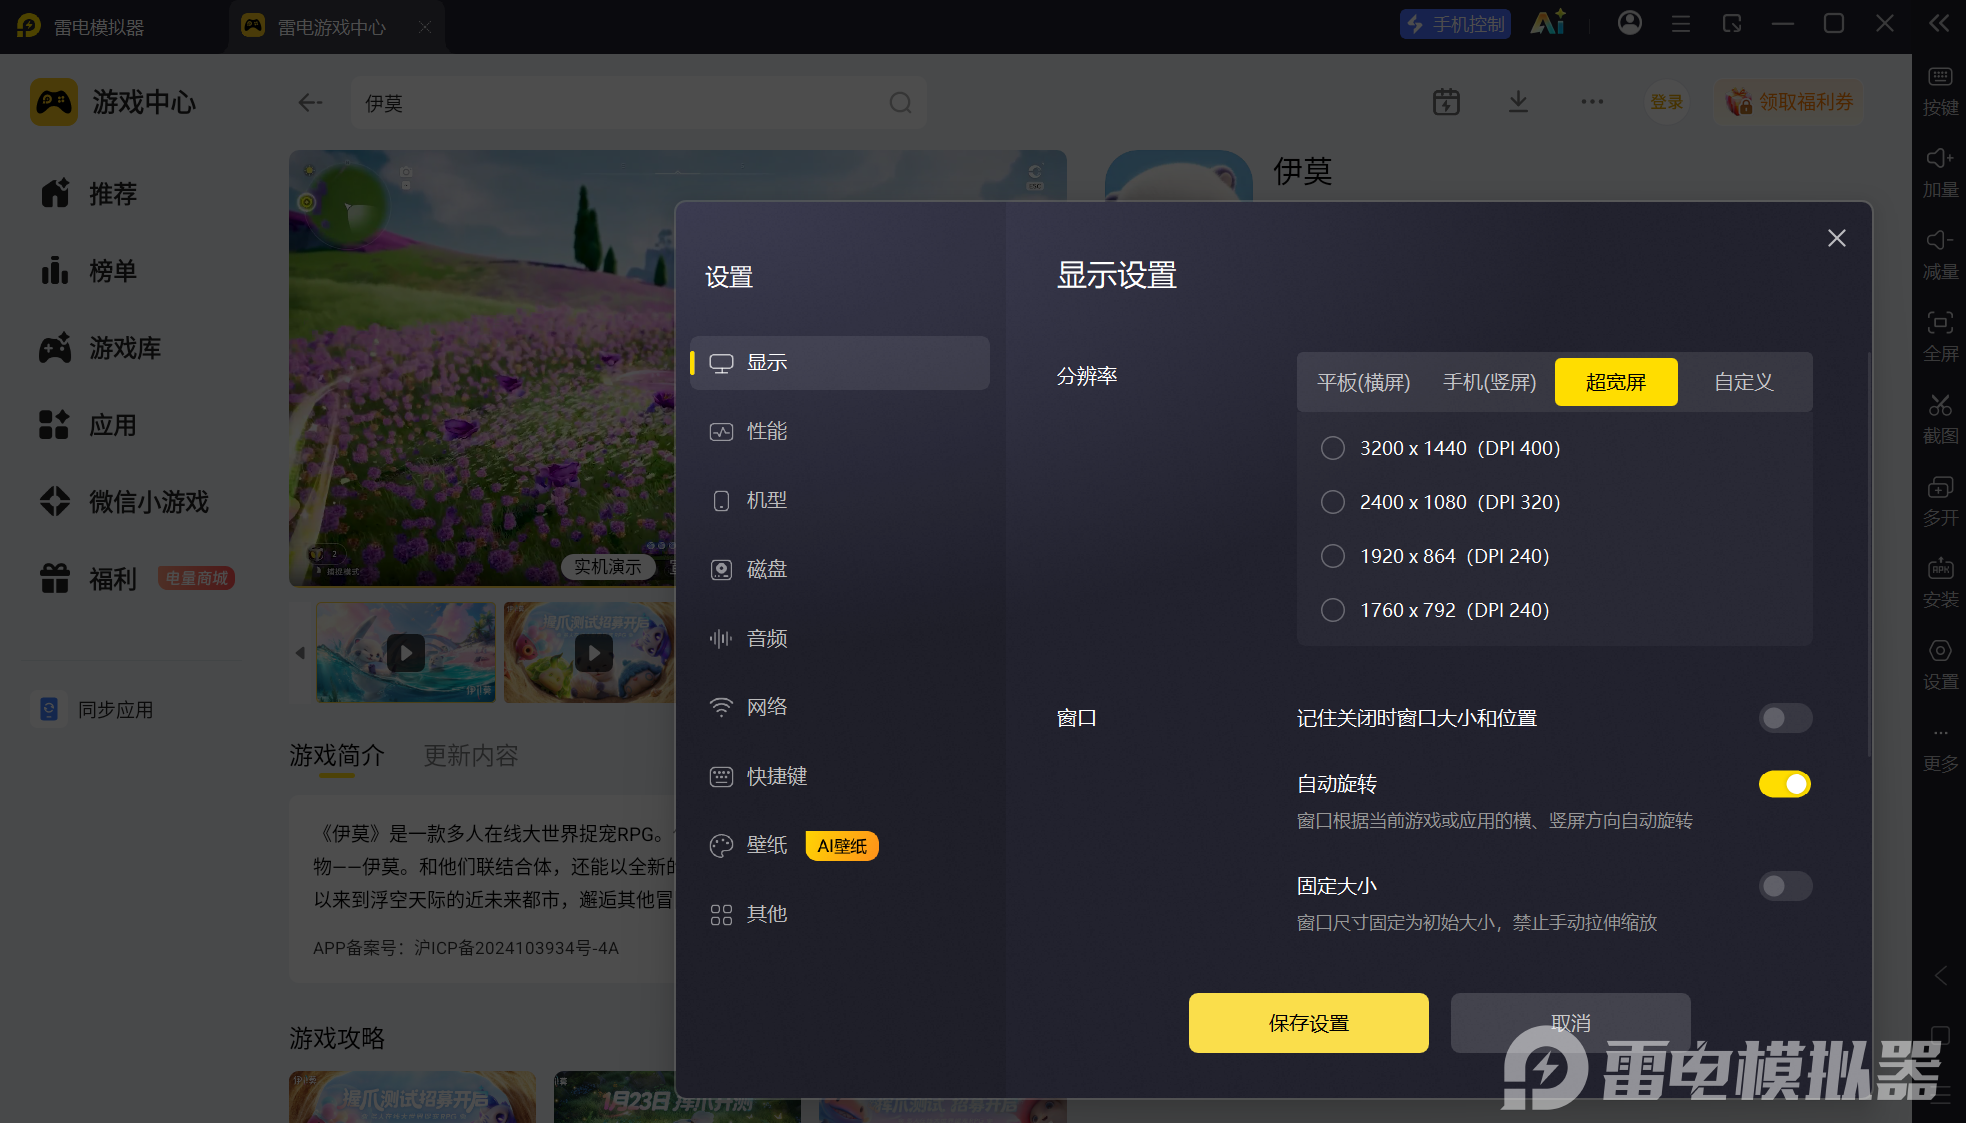Open the calendar schedule icon
The image size is (1966, 1123).
point(1446,101)
